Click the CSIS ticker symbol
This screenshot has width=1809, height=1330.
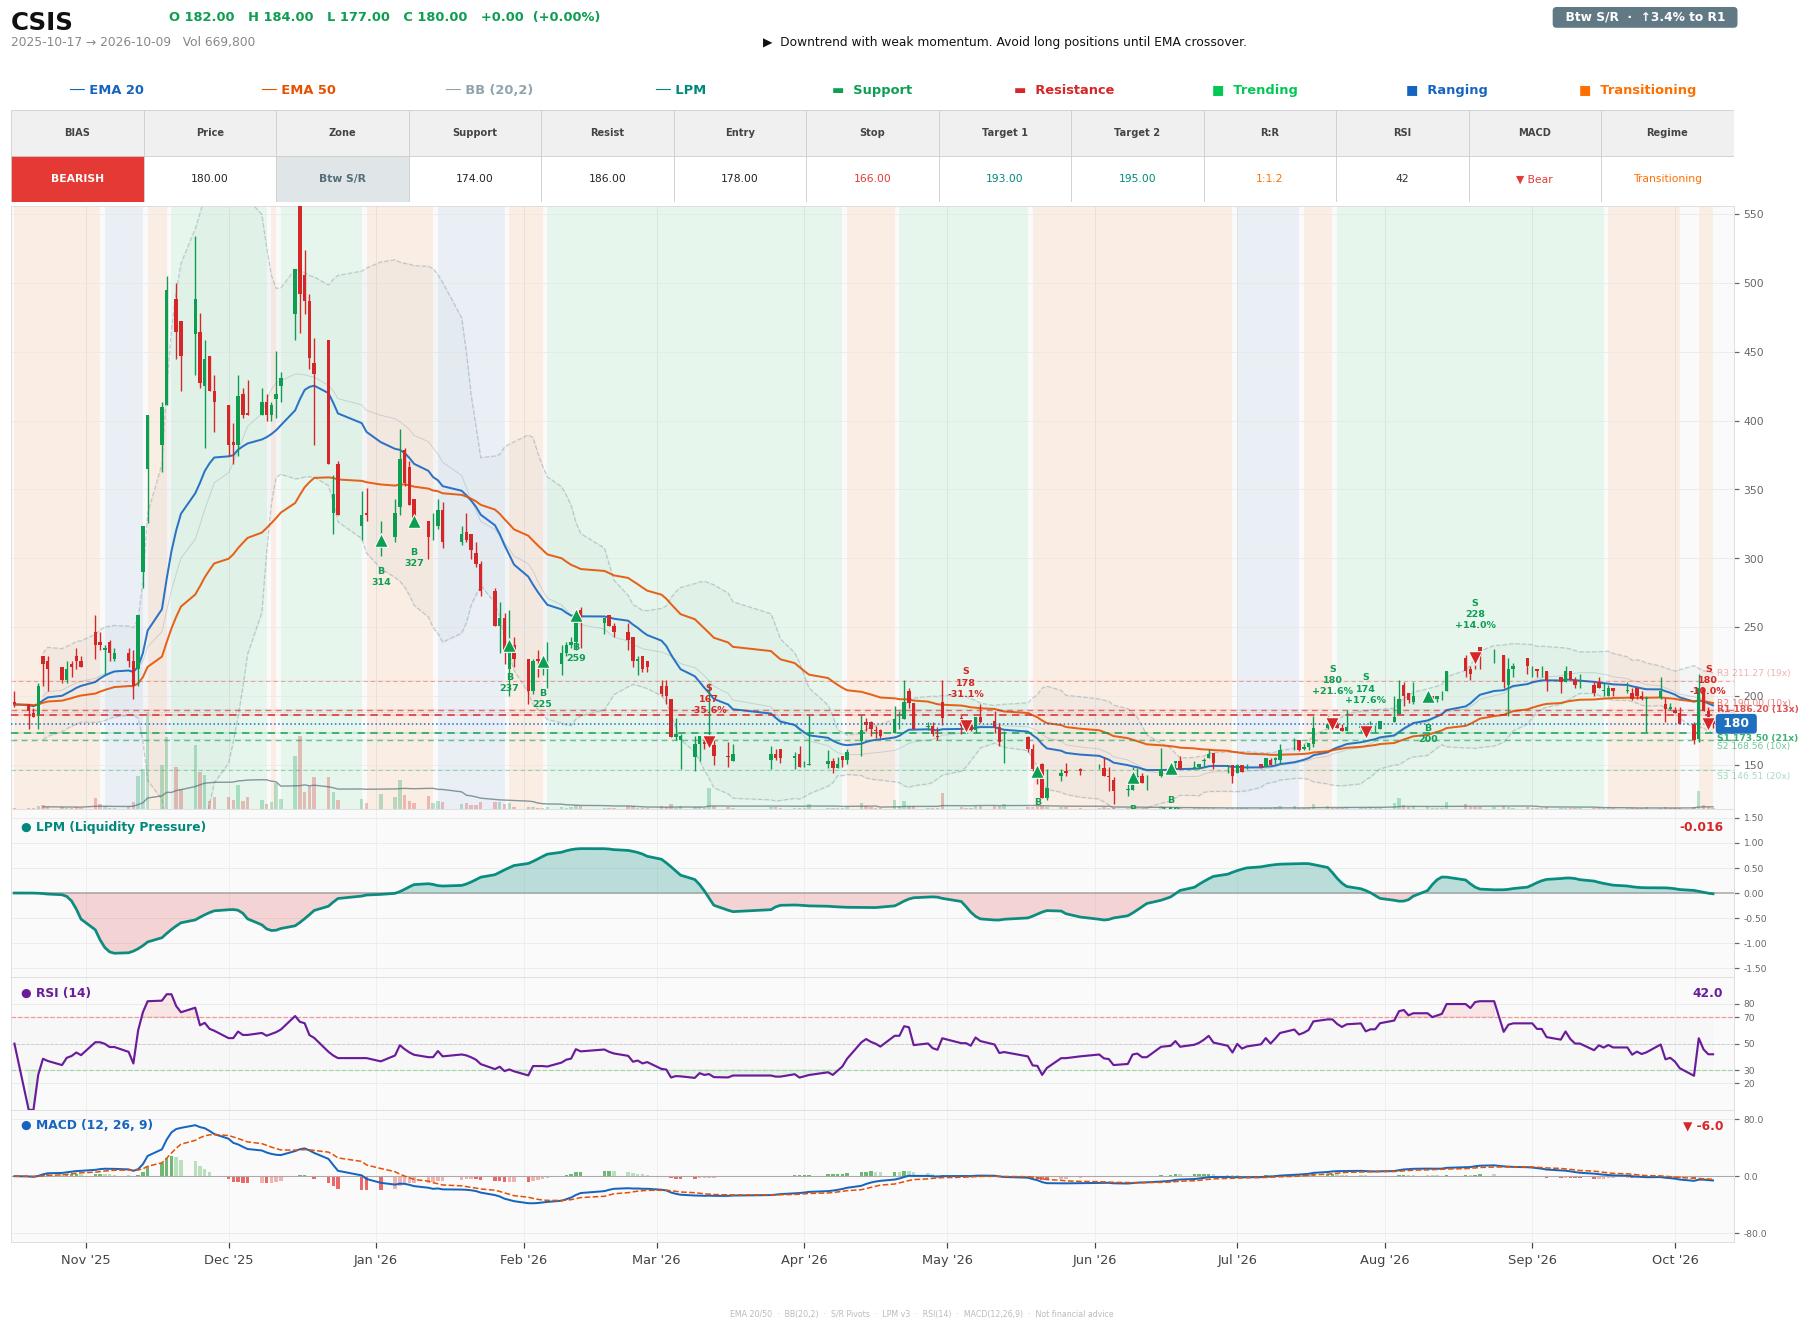point(42,22)
